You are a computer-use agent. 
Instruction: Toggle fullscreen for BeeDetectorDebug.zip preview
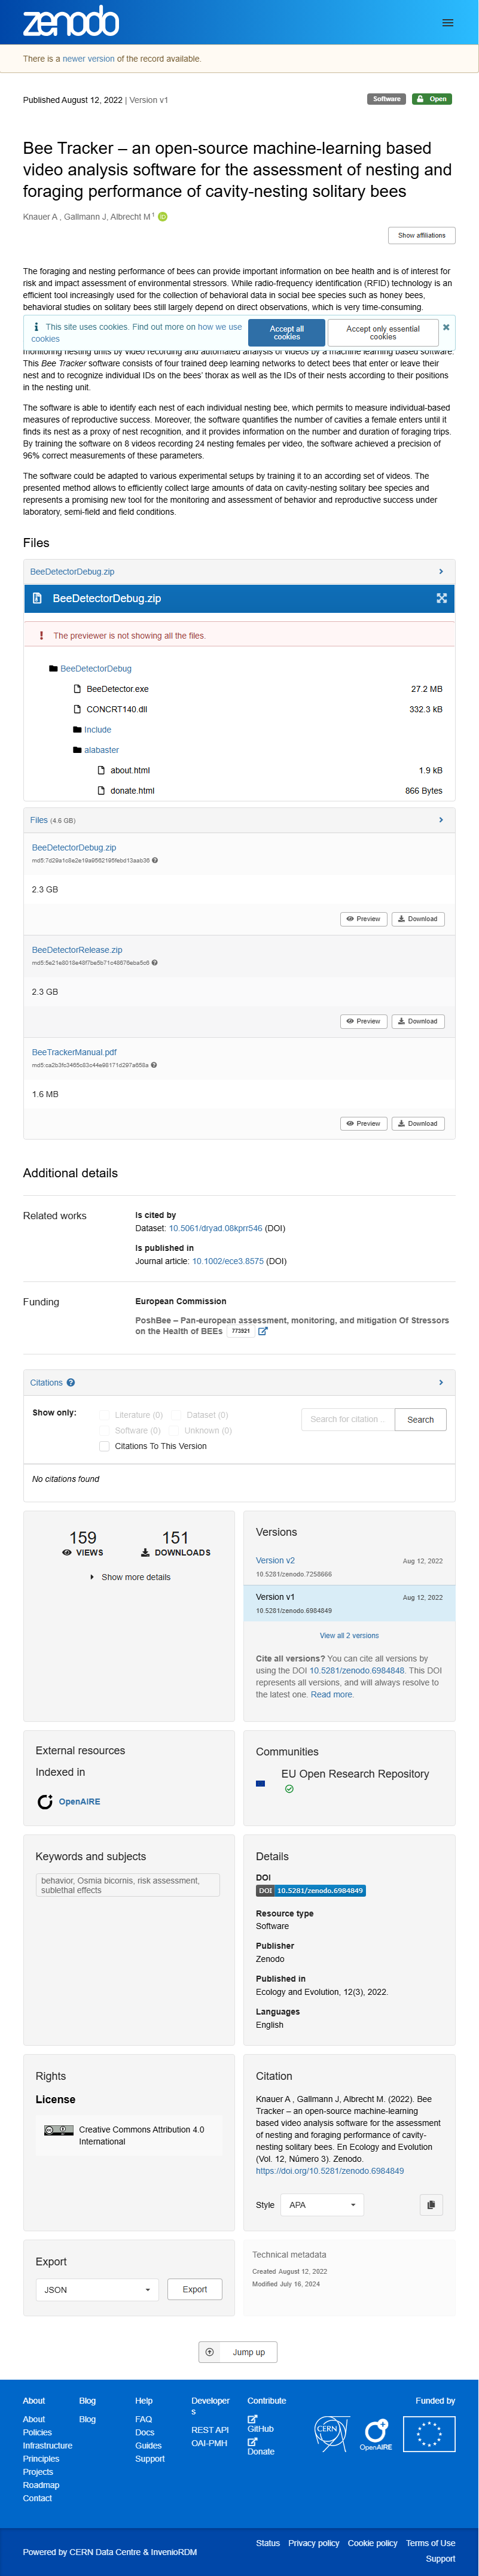(x=442, y=598)
